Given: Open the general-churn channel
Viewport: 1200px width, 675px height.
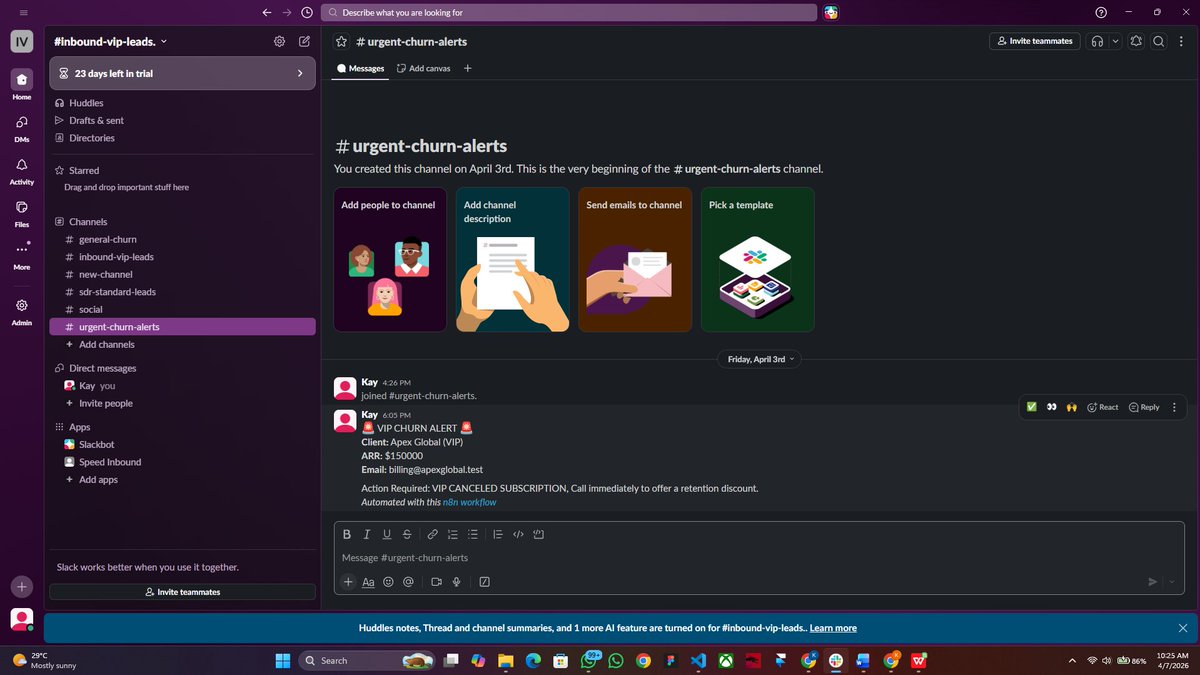Looking at the screenshot, I should click(182, 239).
